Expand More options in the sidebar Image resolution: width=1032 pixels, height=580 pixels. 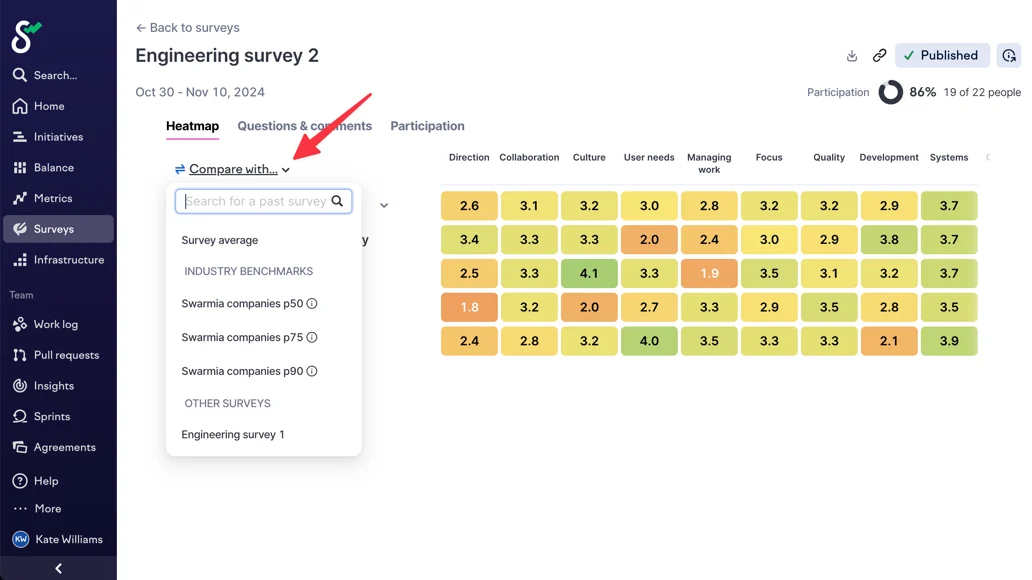click(x=47, y=508)
